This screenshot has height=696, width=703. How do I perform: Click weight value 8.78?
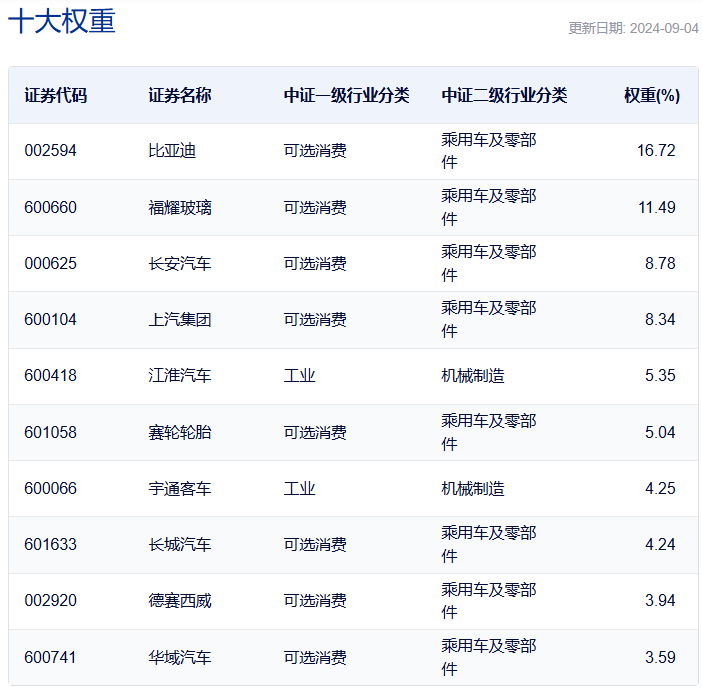pyautogui.click(x=660, y=264)
